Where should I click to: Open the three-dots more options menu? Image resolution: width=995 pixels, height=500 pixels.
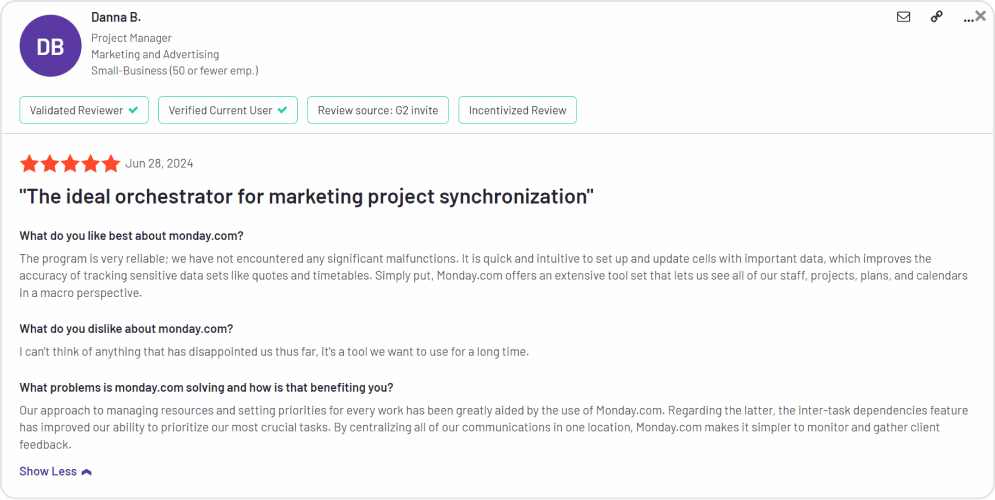tap(968, 20)
